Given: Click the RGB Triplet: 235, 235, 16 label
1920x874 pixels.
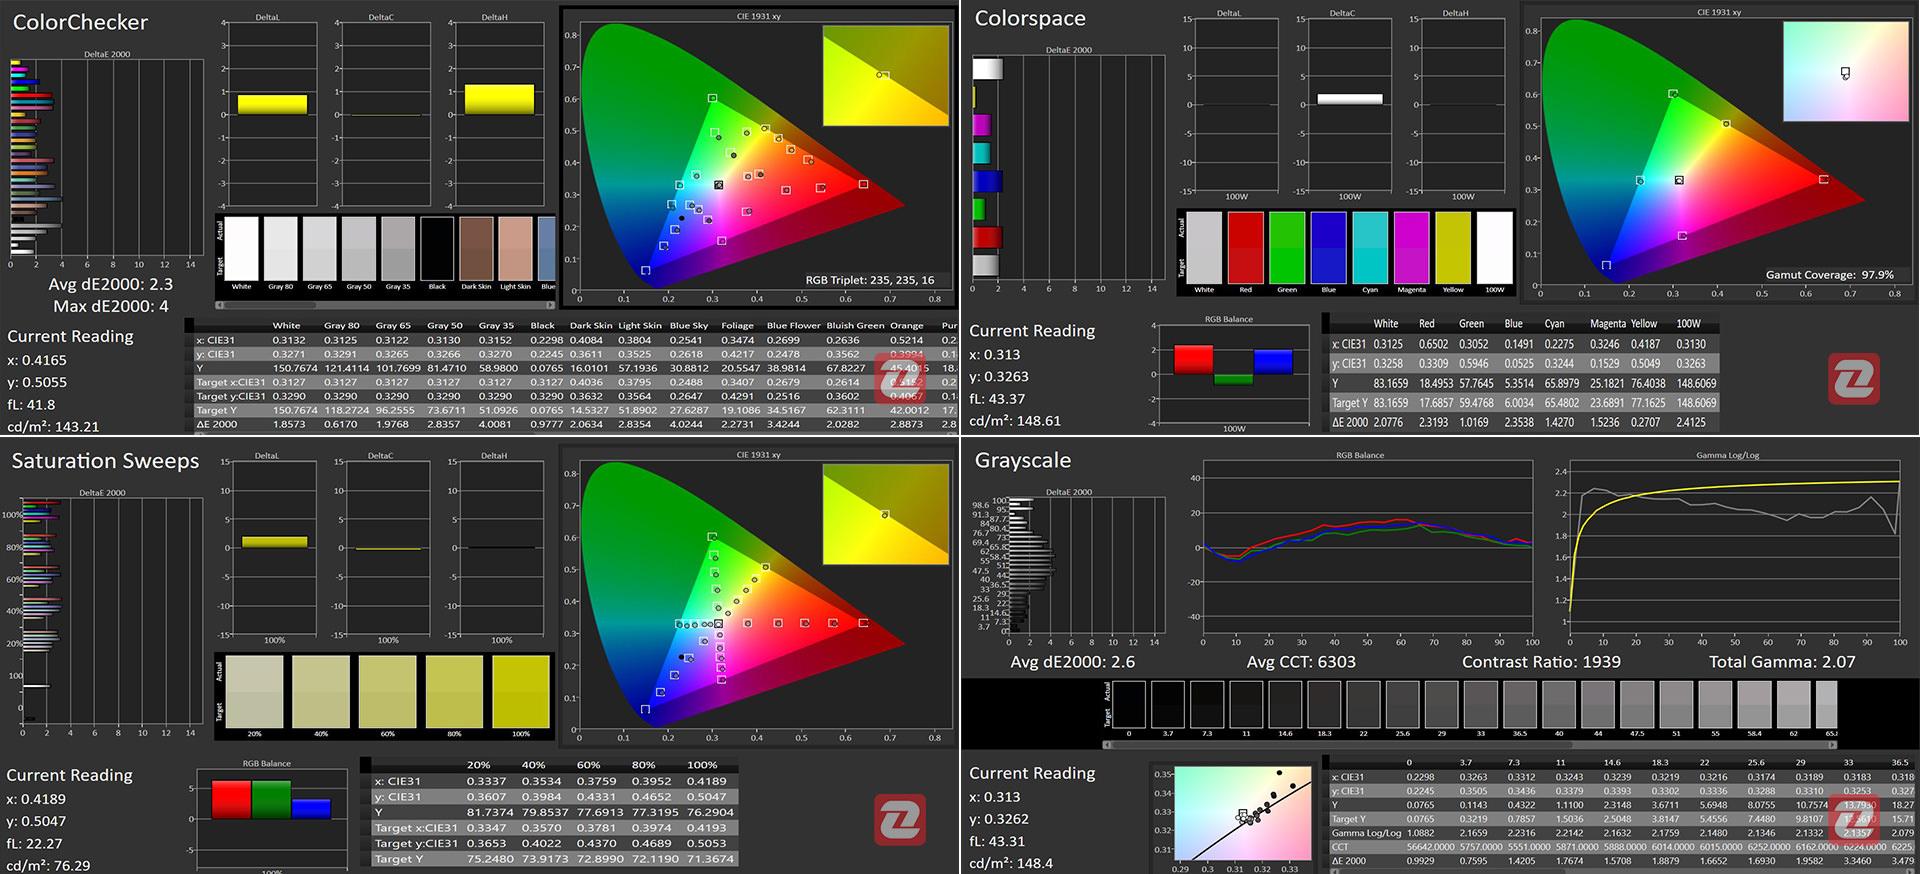Looking at the screenshot, I should (870, 280).
